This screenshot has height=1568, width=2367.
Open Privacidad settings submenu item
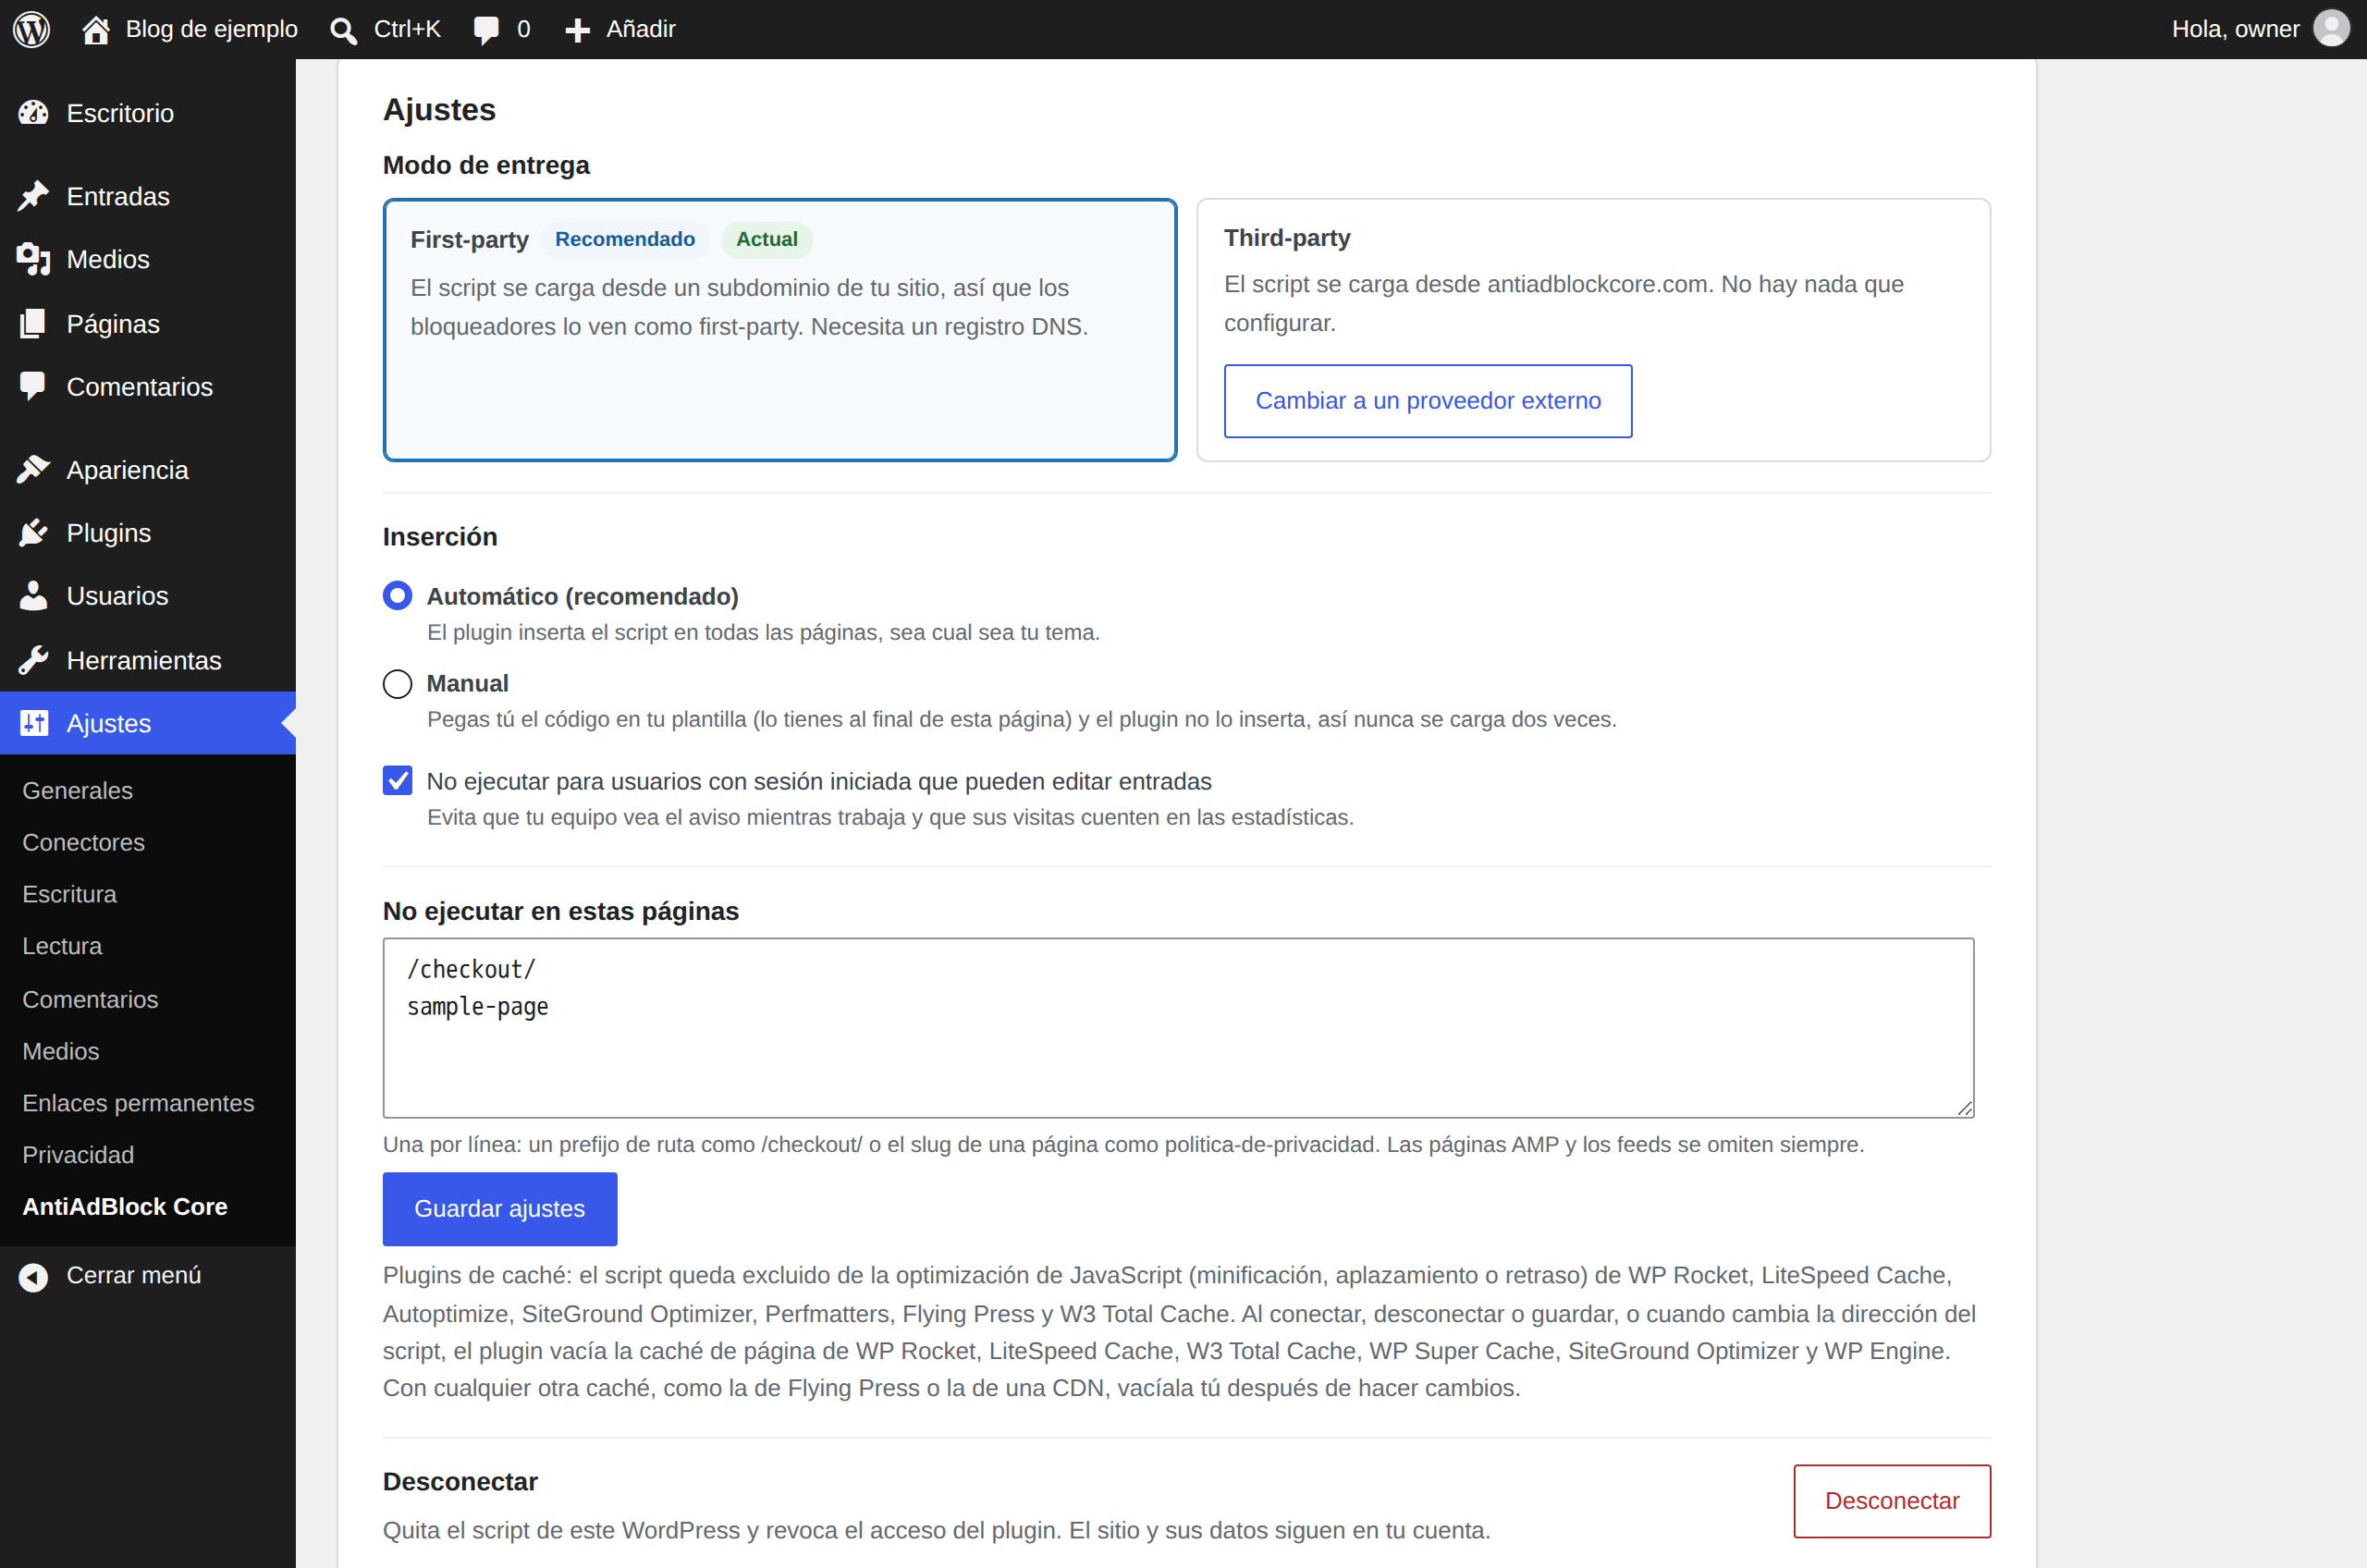click(x=78, y=1155)
